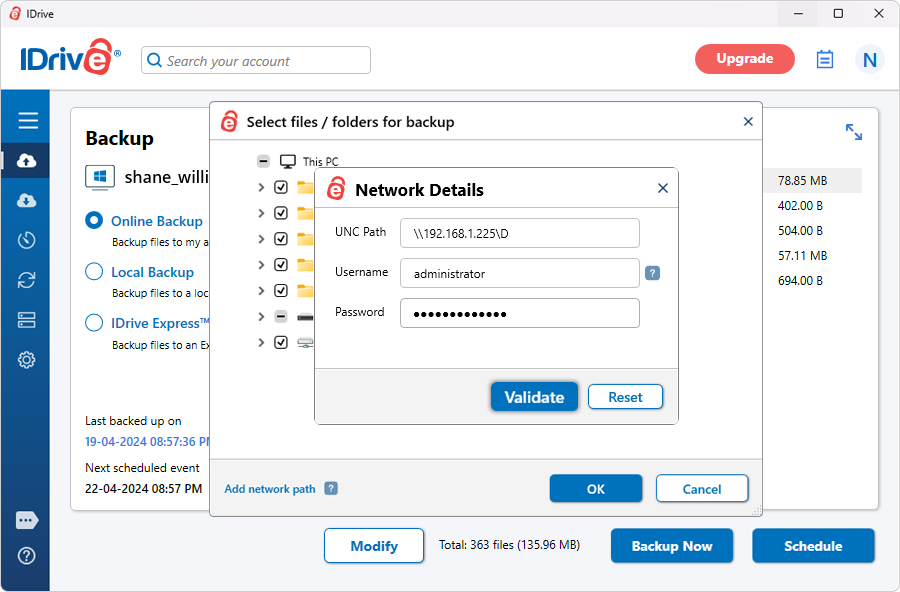Select the Local Backup radio button
This screenshot has width=900, height=592.
[x=94, y=272]
